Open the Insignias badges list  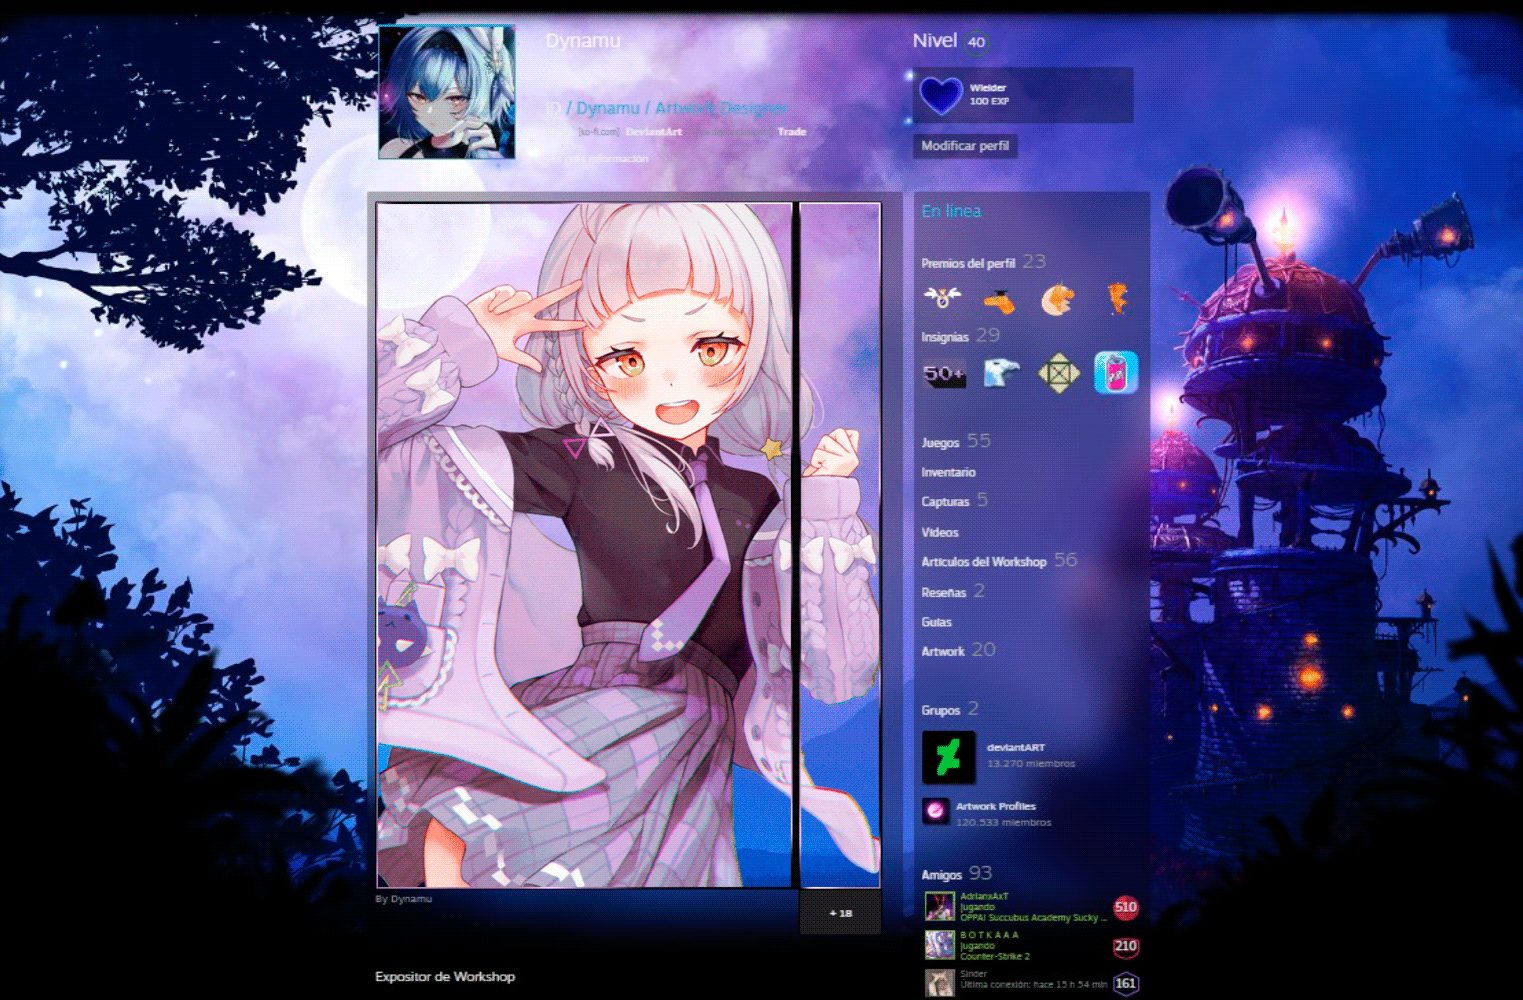point(945,337)
